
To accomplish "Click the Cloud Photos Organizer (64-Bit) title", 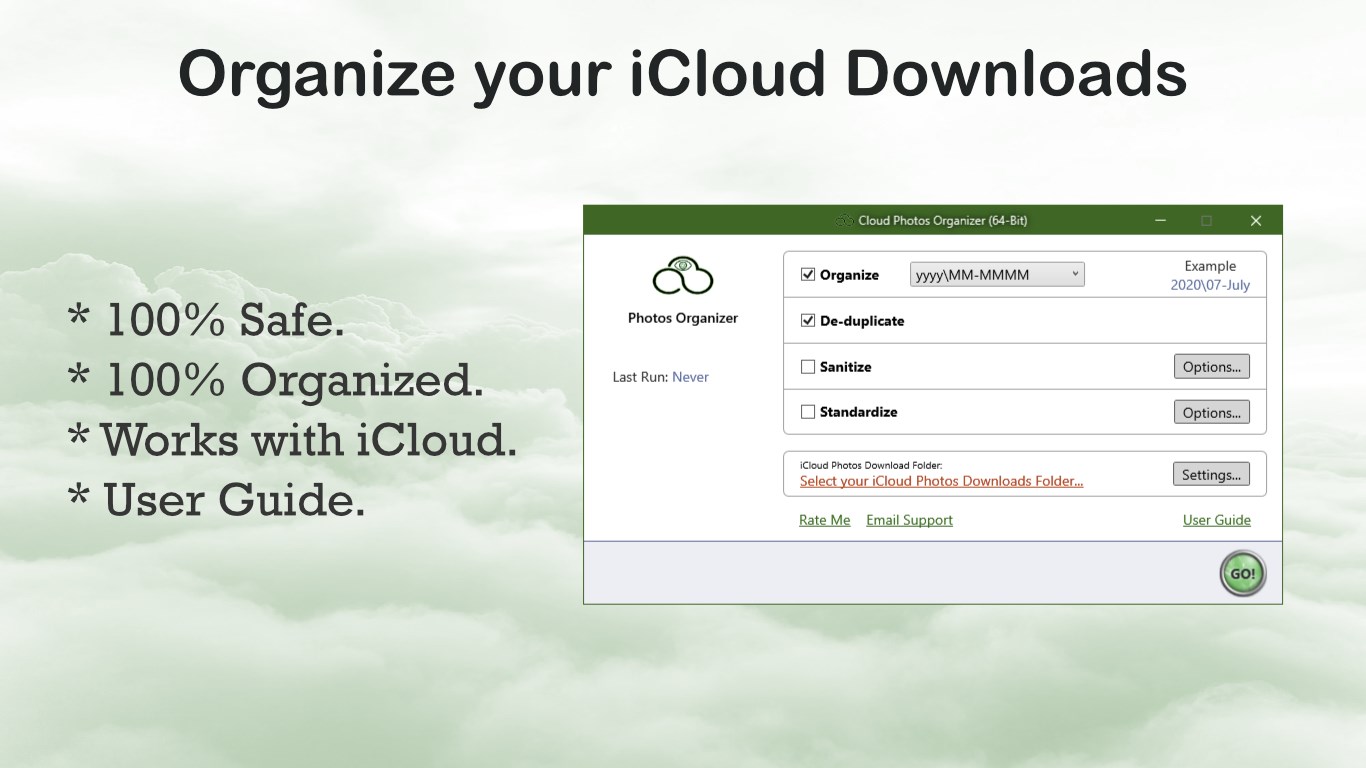I will pyautogui.click(x=942, y=220).
